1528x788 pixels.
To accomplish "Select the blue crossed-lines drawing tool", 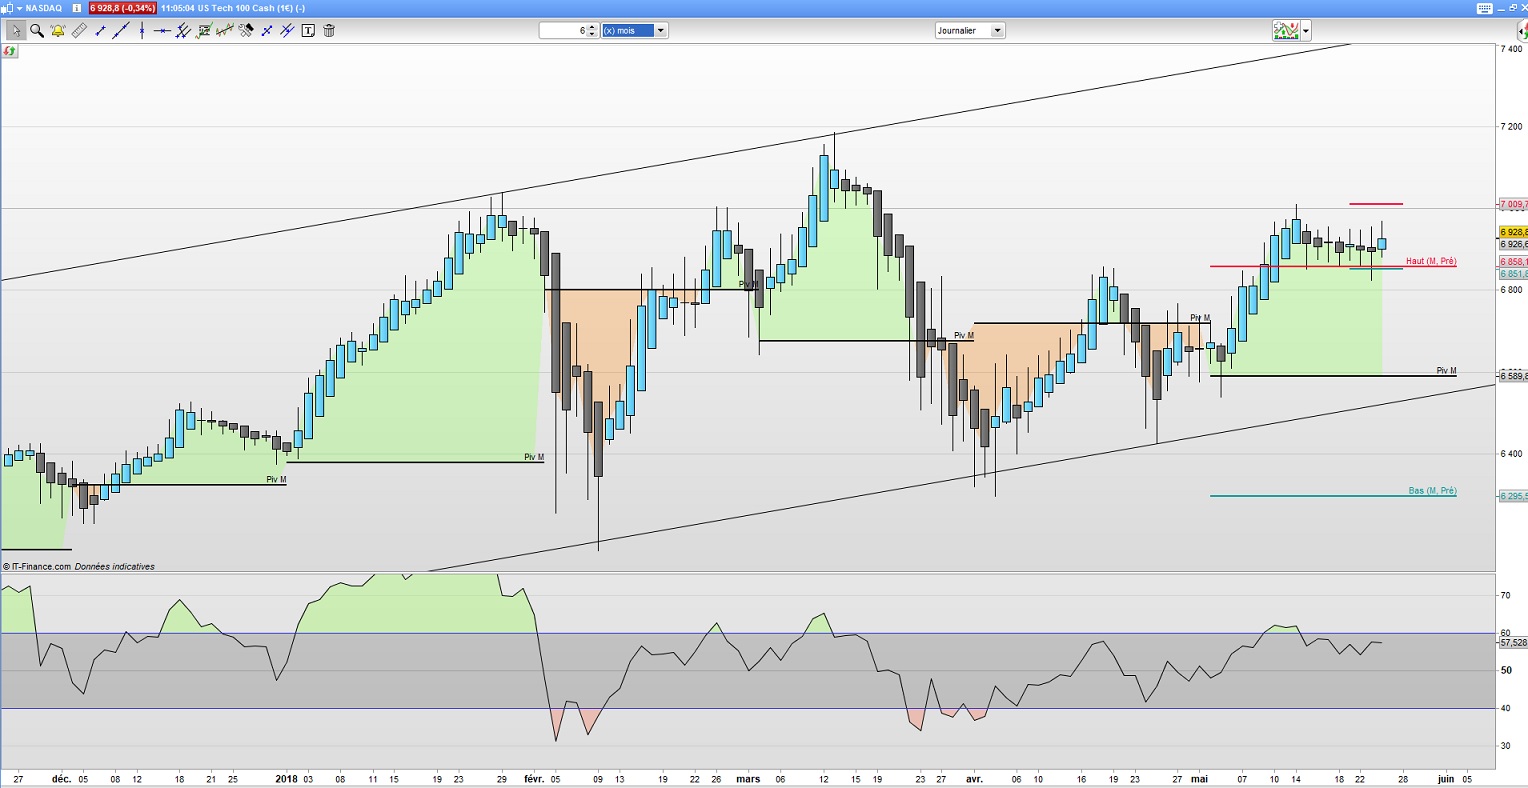I will coord(267,30).
